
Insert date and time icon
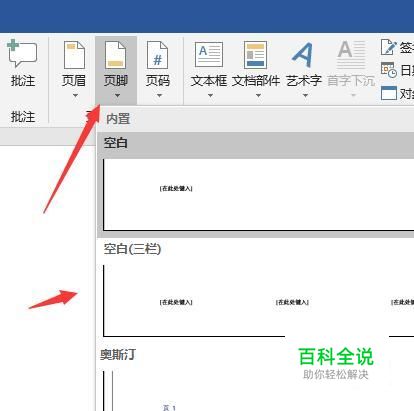tap(389, 70)
